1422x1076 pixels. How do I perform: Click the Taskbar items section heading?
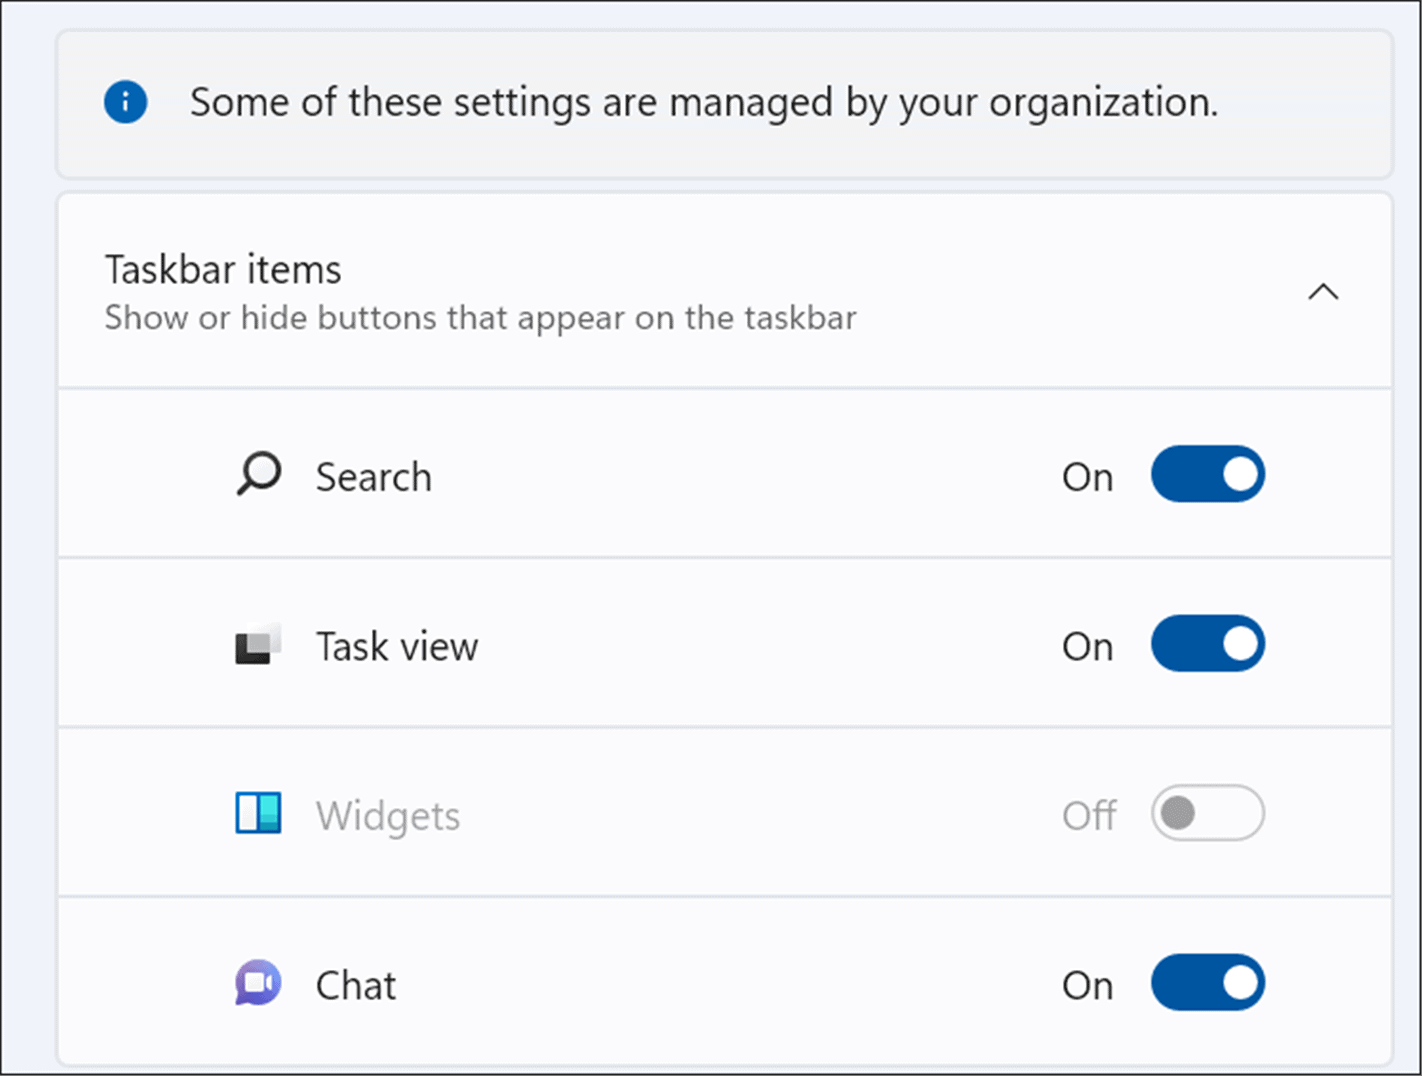(223, 270)
